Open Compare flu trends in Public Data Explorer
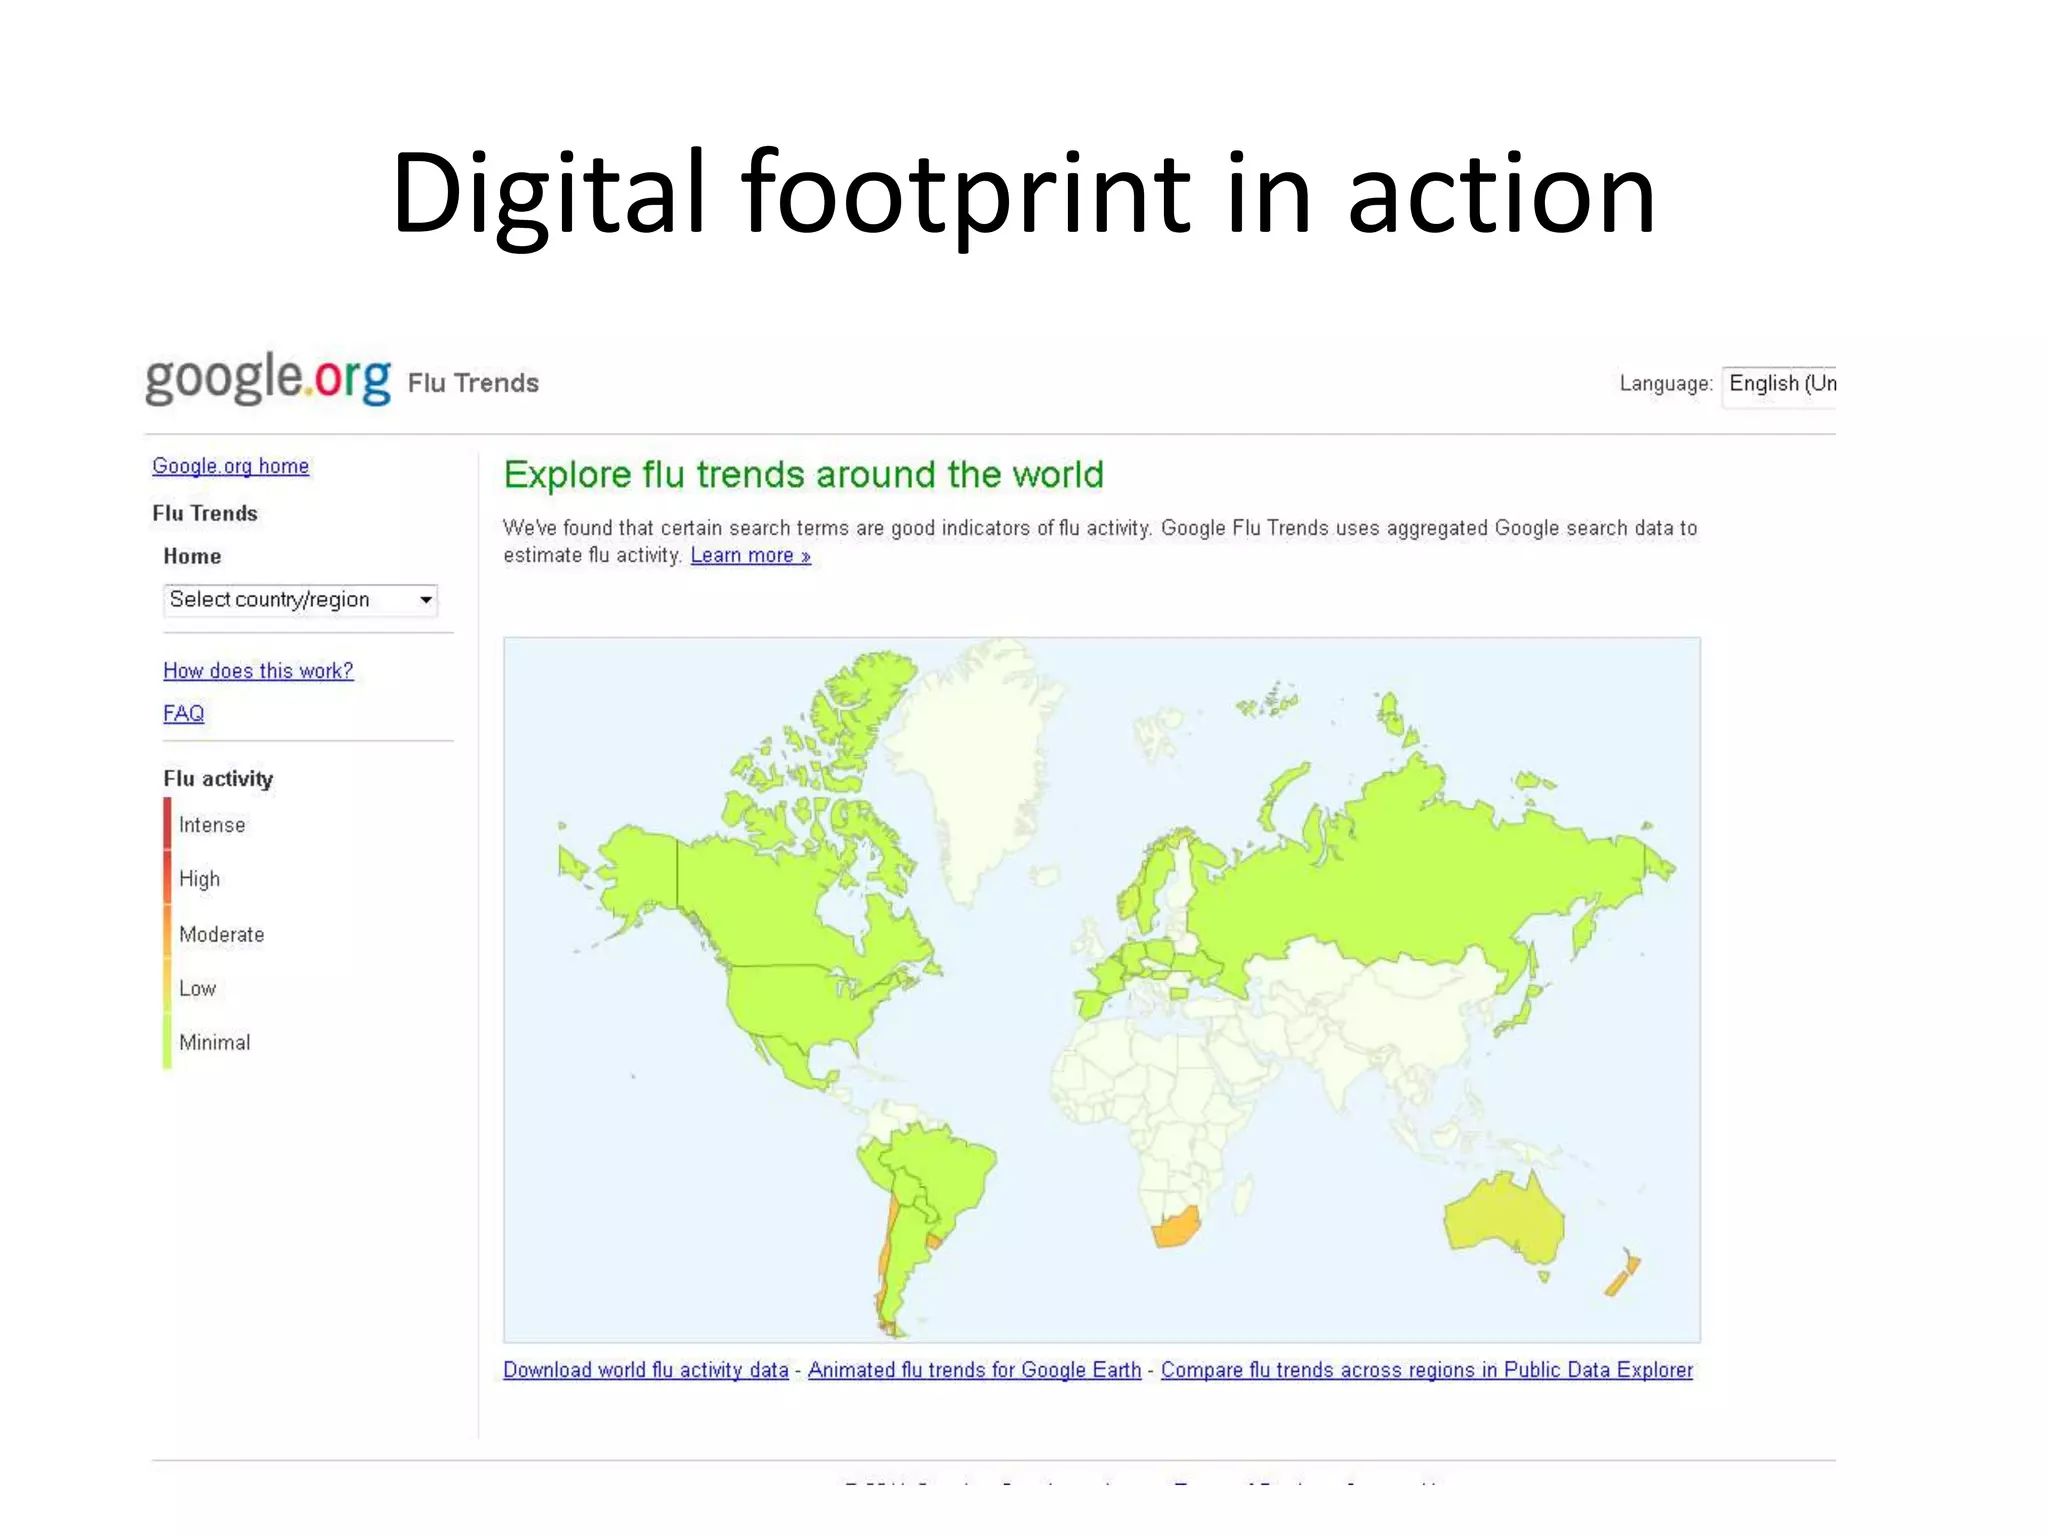Screen dimensions: 2048x1536 [1427, 1370]
